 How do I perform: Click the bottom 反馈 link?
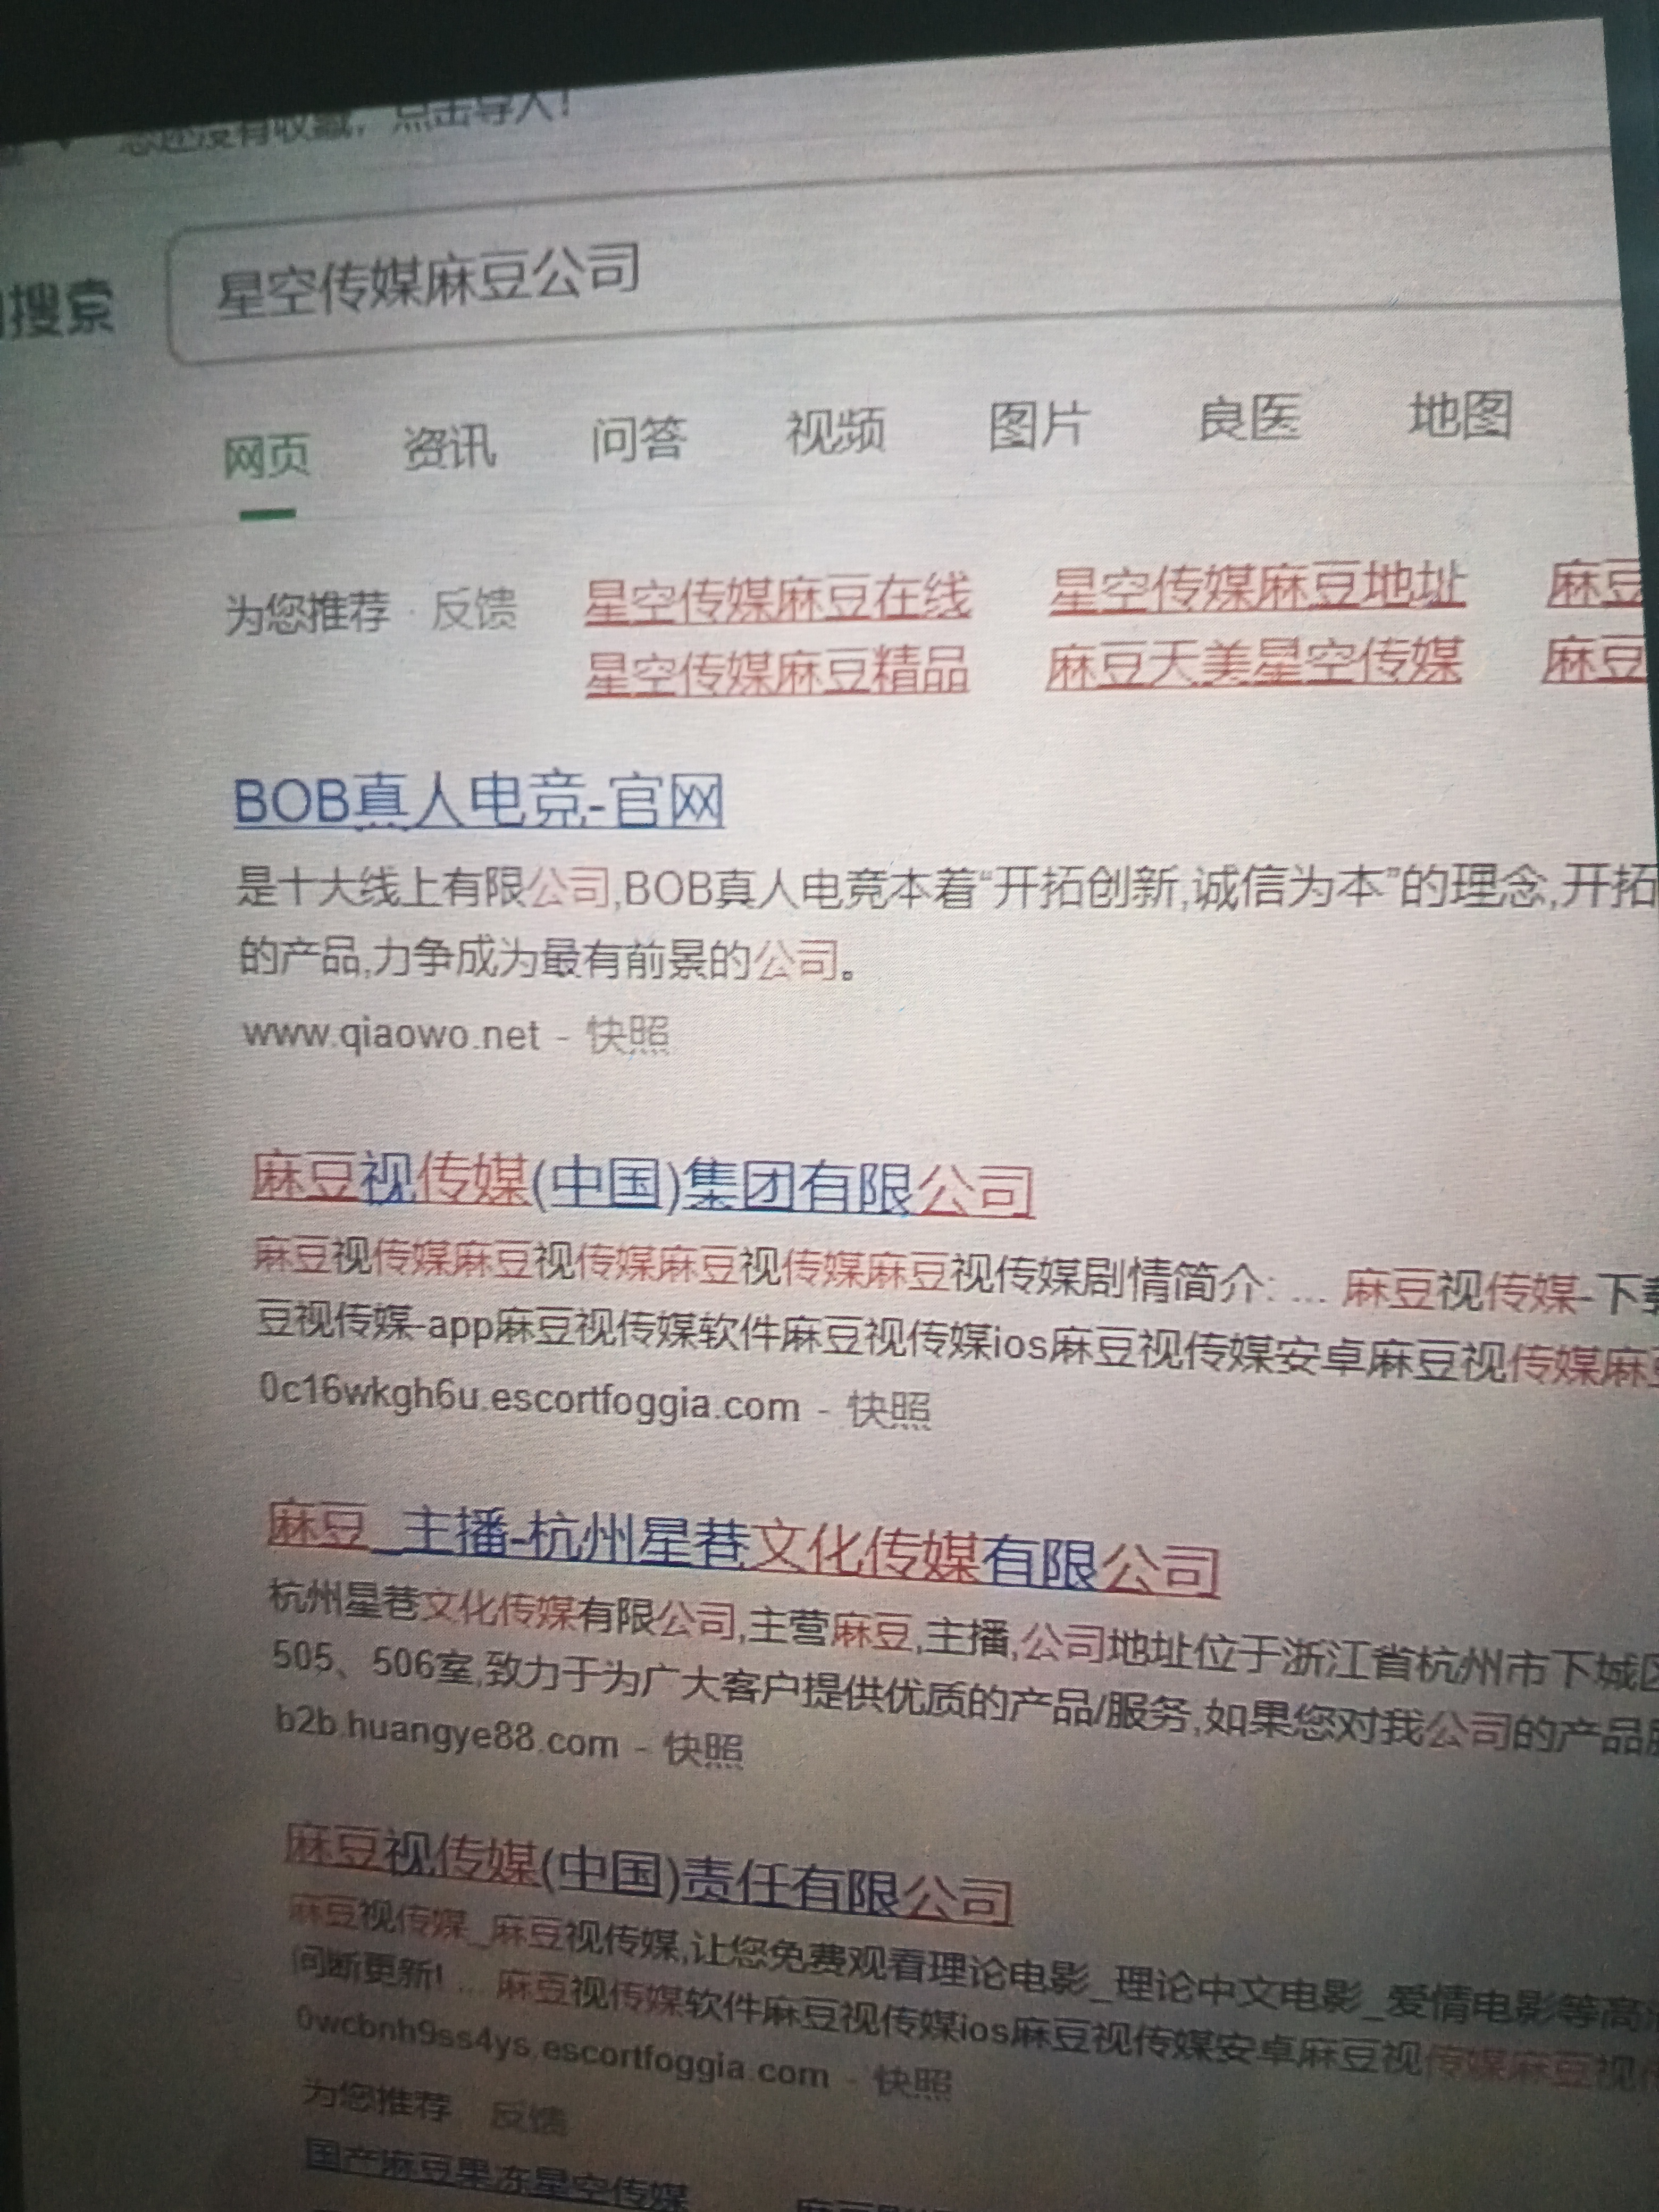[530, 2118]
